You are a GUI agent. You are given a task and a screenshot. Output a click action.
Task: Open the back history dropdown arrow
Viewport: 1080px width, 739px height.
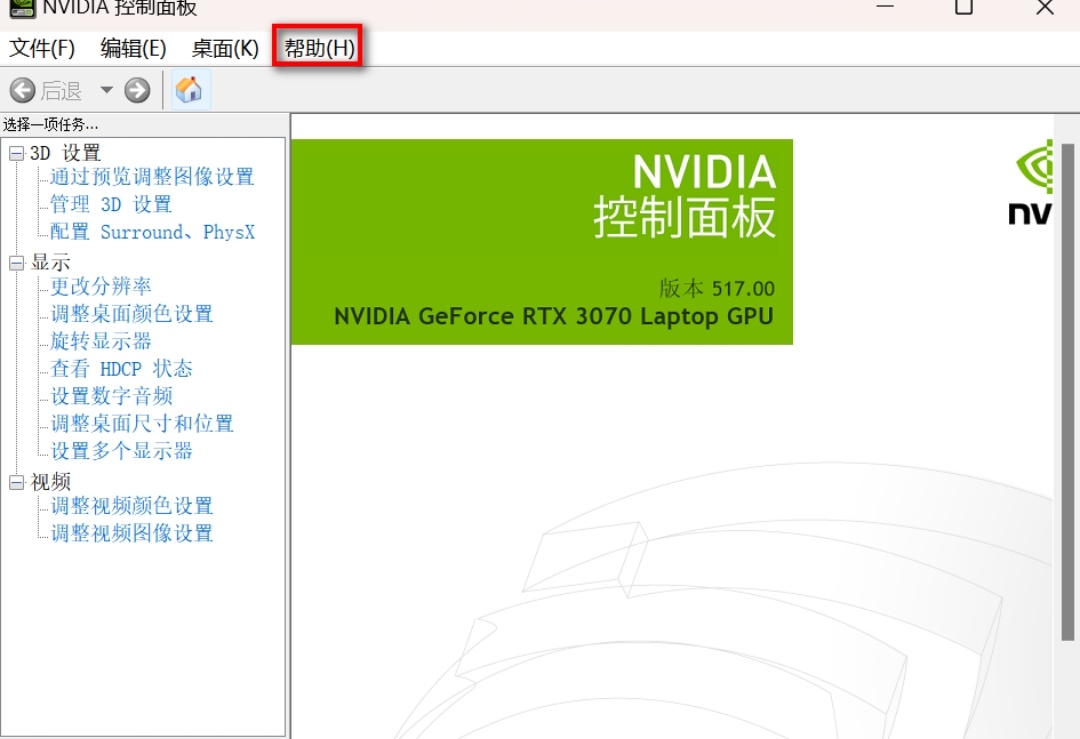(107, 90)
